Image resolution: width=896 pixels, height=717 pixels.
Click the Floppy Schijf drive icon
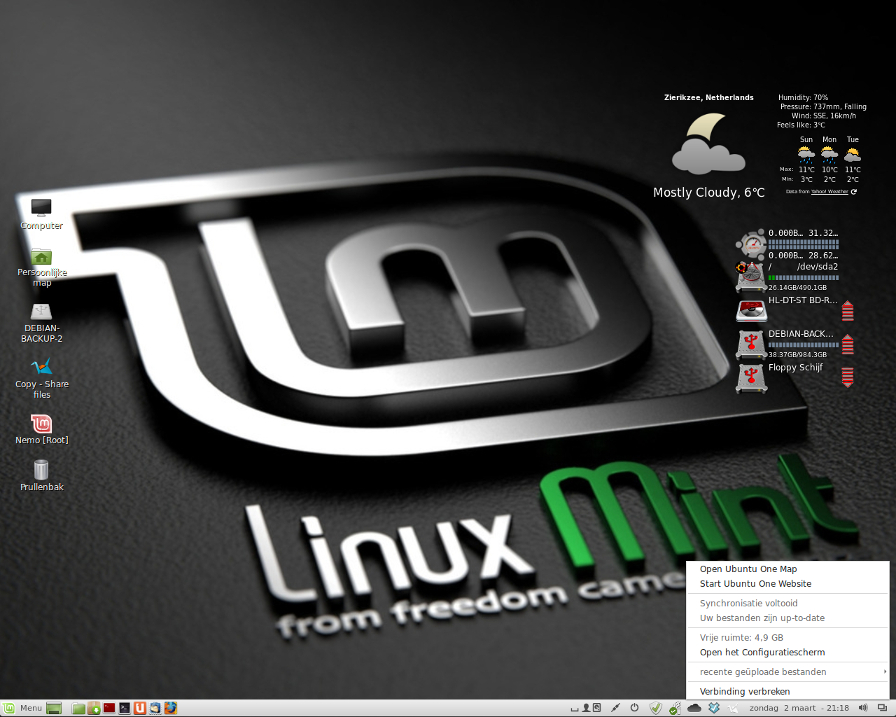click(750, 378)
